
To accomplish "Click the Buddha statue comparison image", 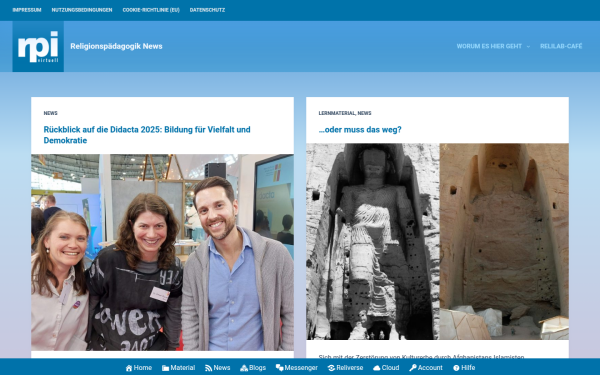I will (437, 241).
